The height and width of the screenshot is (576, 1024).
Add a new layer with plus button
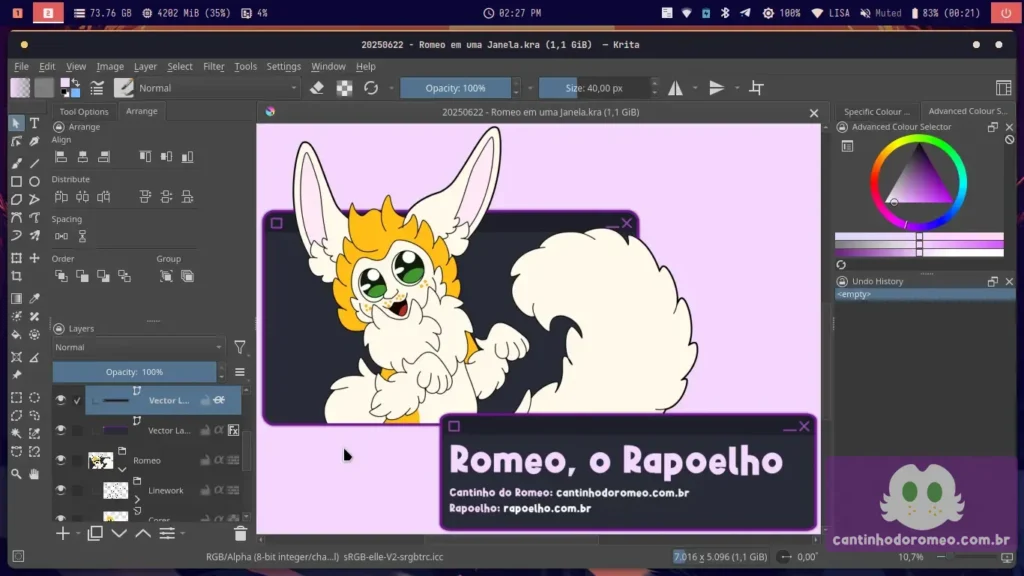point(63,534)
